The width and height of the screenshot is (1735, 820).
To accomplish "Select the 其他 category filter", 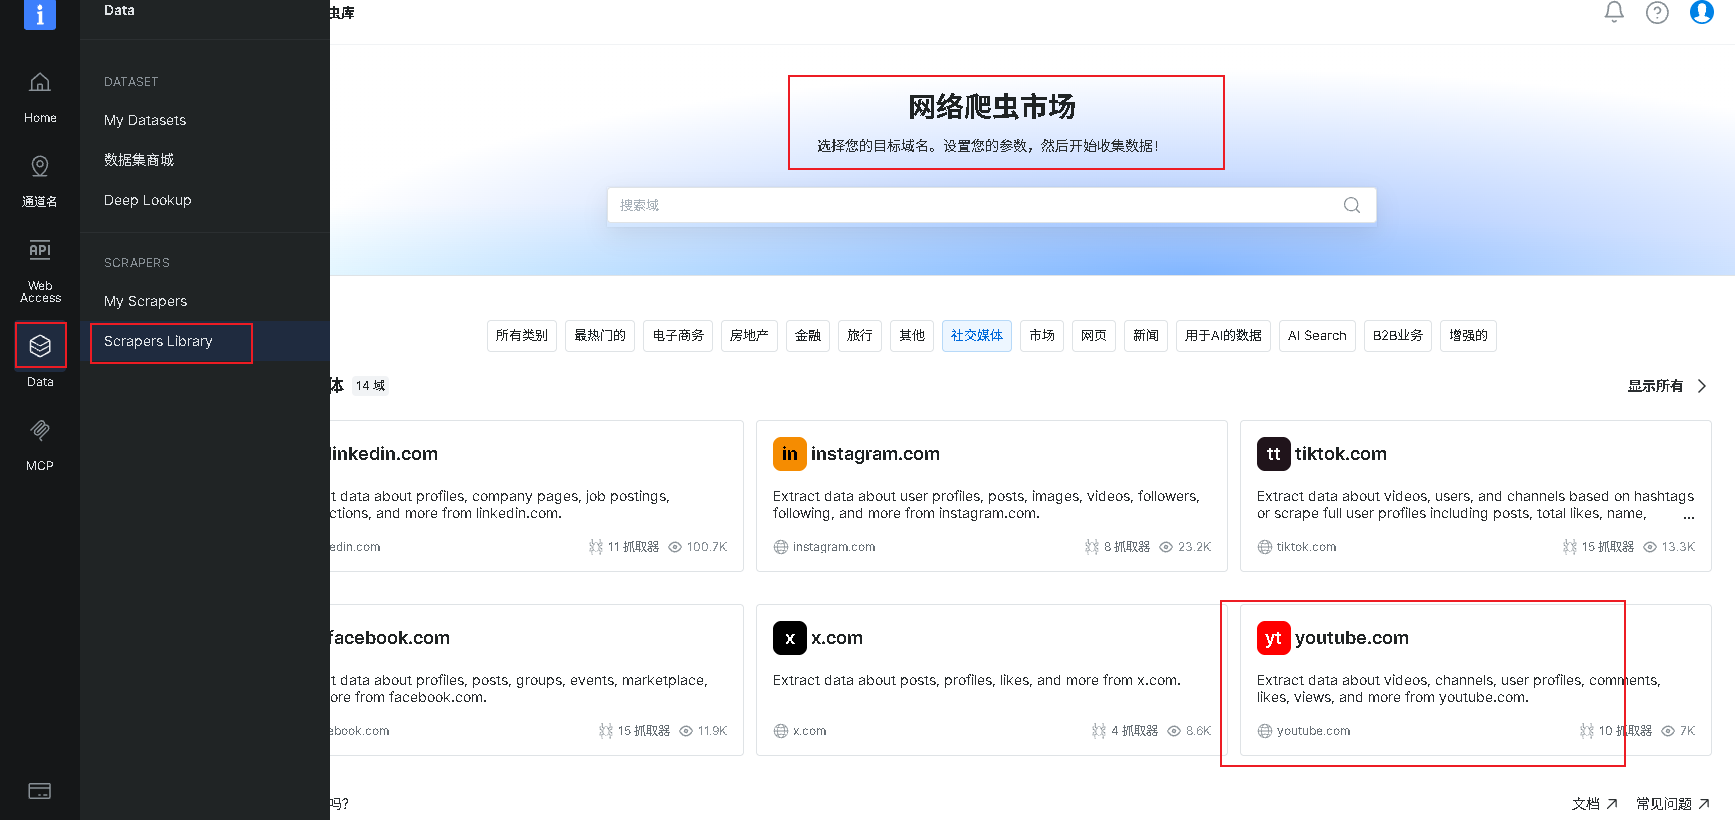I will pos(912,336).
